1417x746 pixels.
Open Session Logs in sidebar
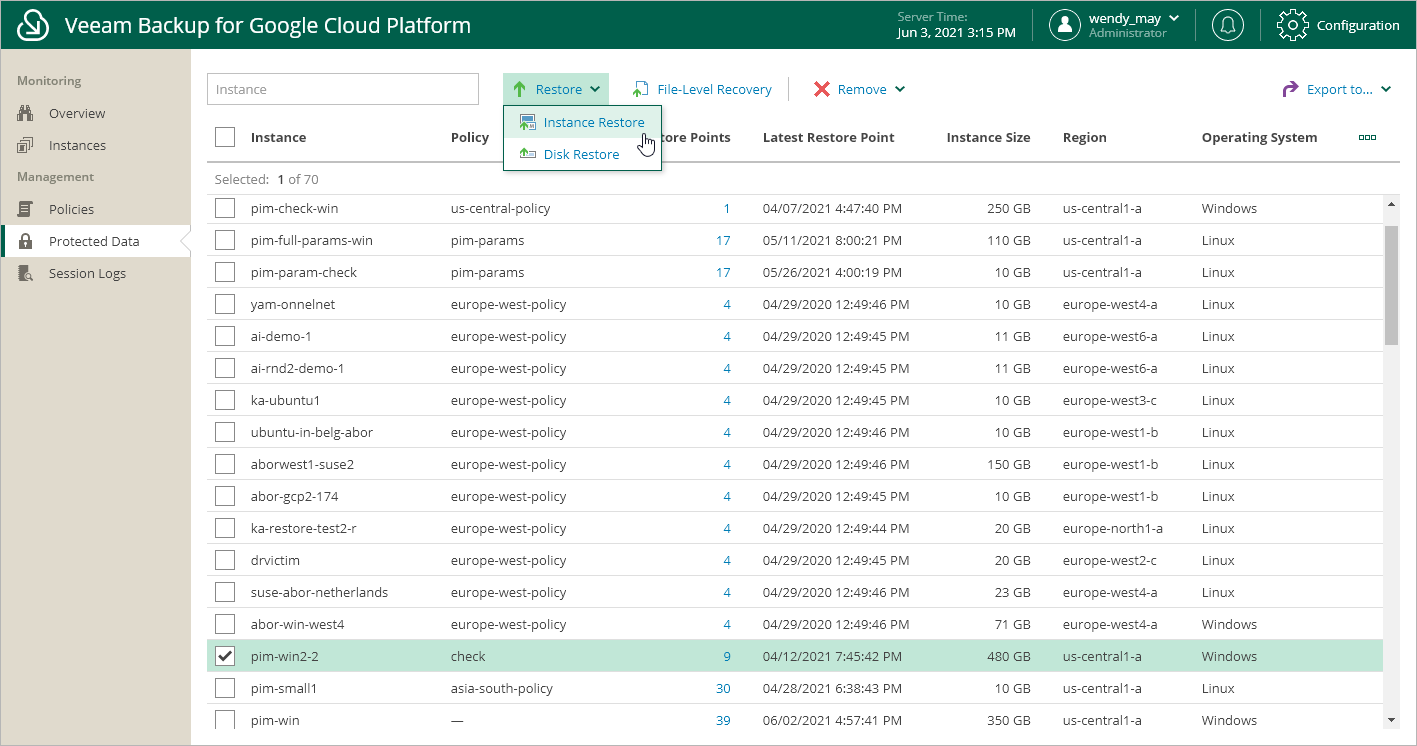[x=87, y=273]
